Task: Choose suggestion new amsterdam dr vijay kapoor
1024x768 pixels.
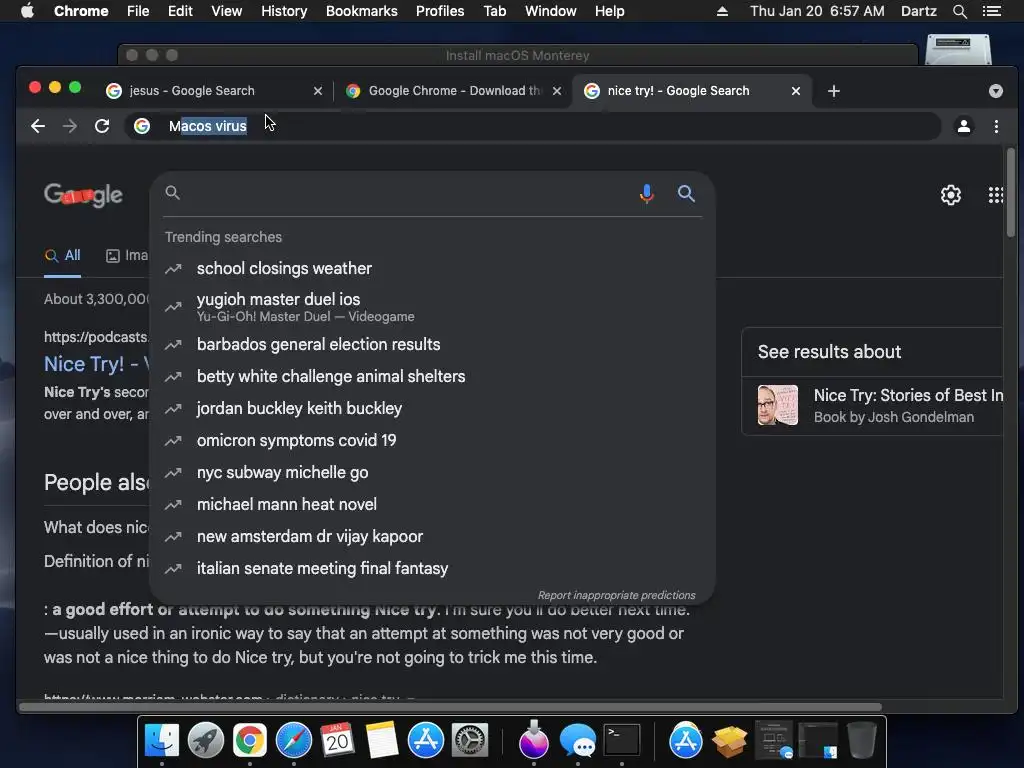Action: tap(432, 536)
